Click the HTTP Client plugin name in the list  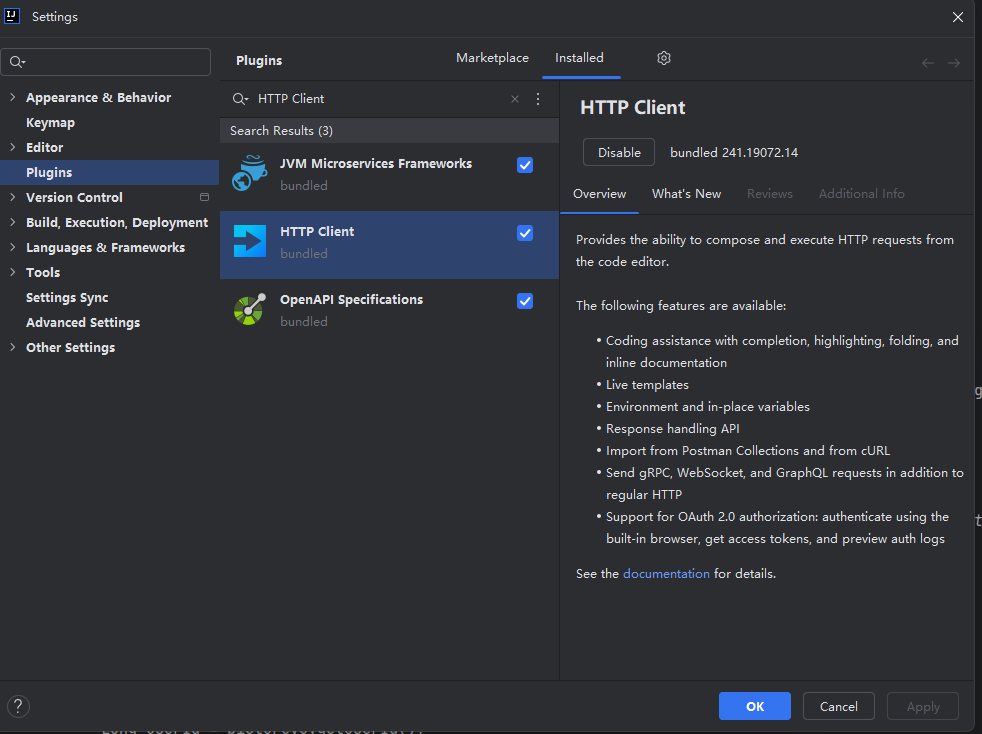[x=317, y=231]
